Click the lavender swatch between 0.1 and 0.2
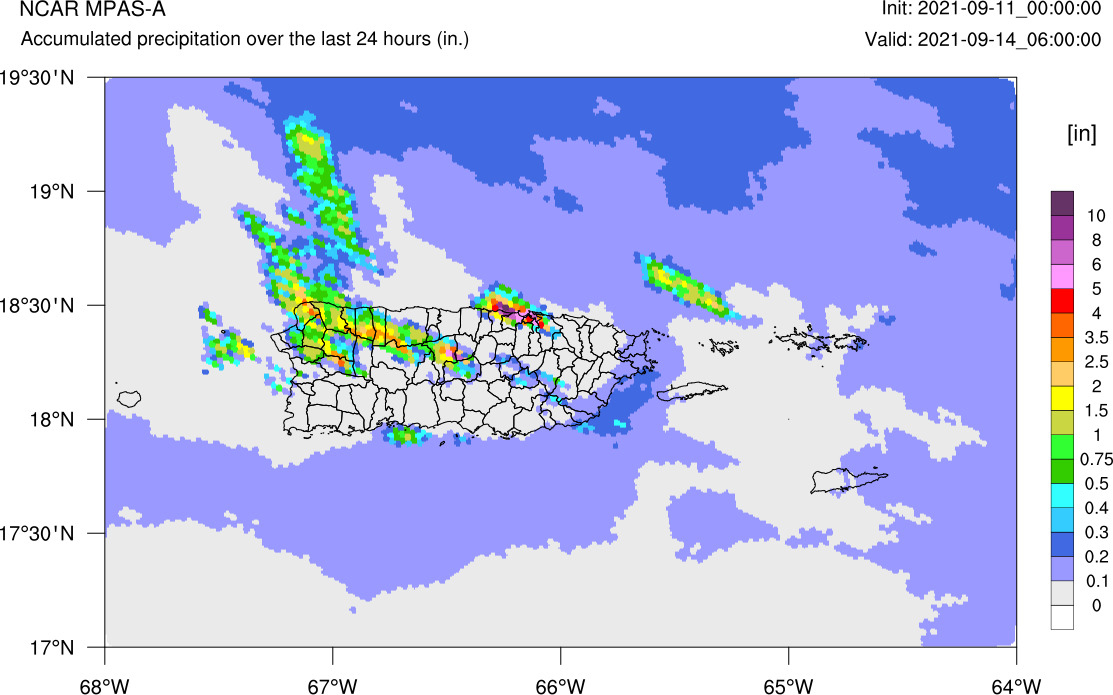Viewport: 1113px width, 695px height. click(x=1062, y=569)
